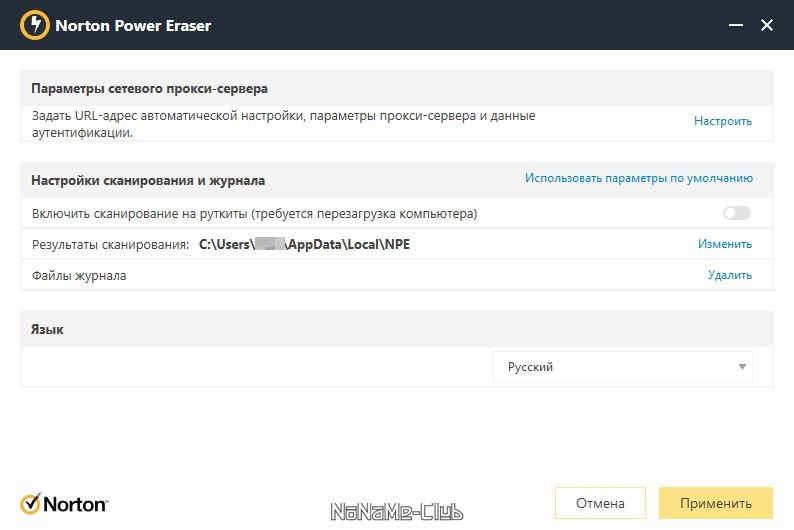Select the Параметры сетевого прокси-сервера header
This screenshot has height=530, width=794.
point(149,89)
